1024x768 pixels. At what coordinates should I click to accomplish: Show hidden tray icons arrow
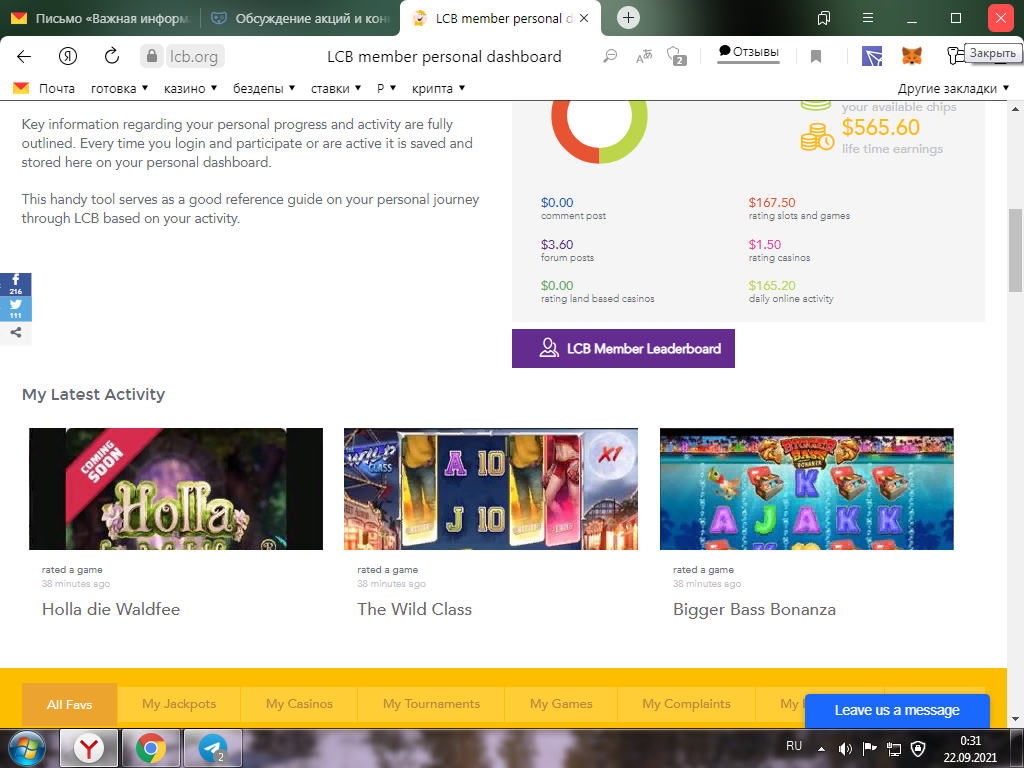pos(822,749)
